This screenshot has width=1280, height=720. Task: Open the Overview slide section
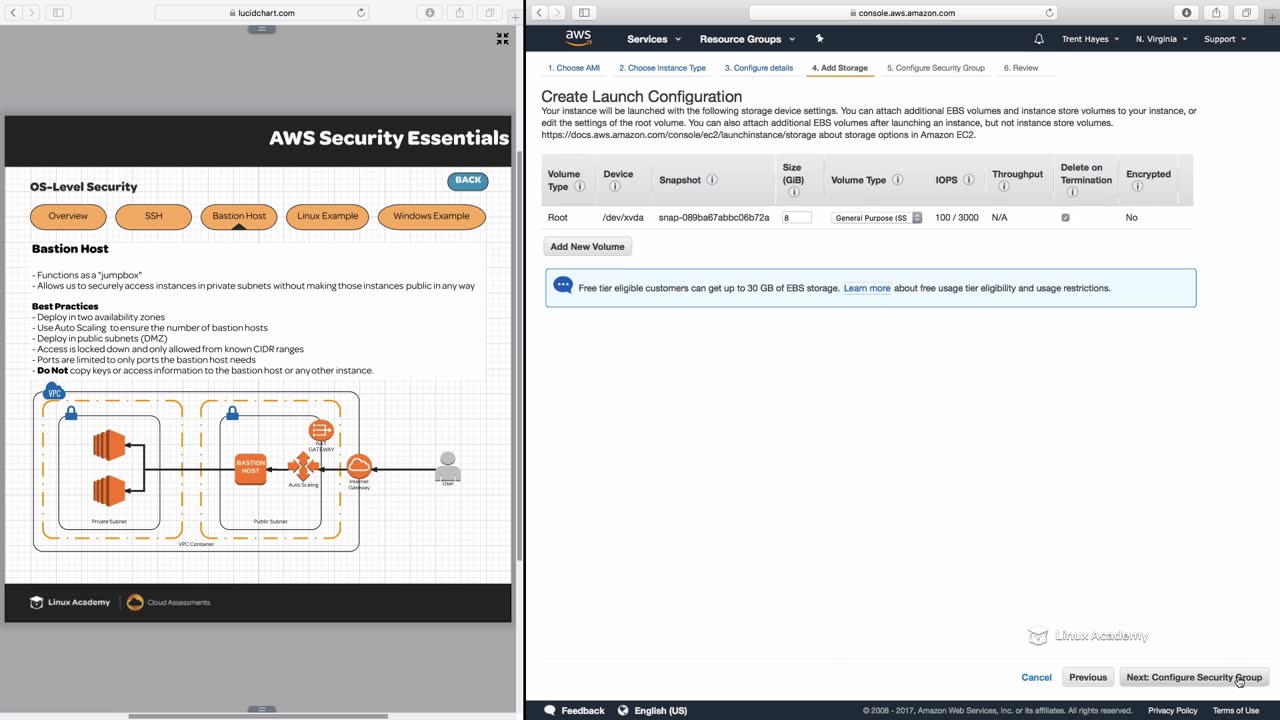pos(68,216)
